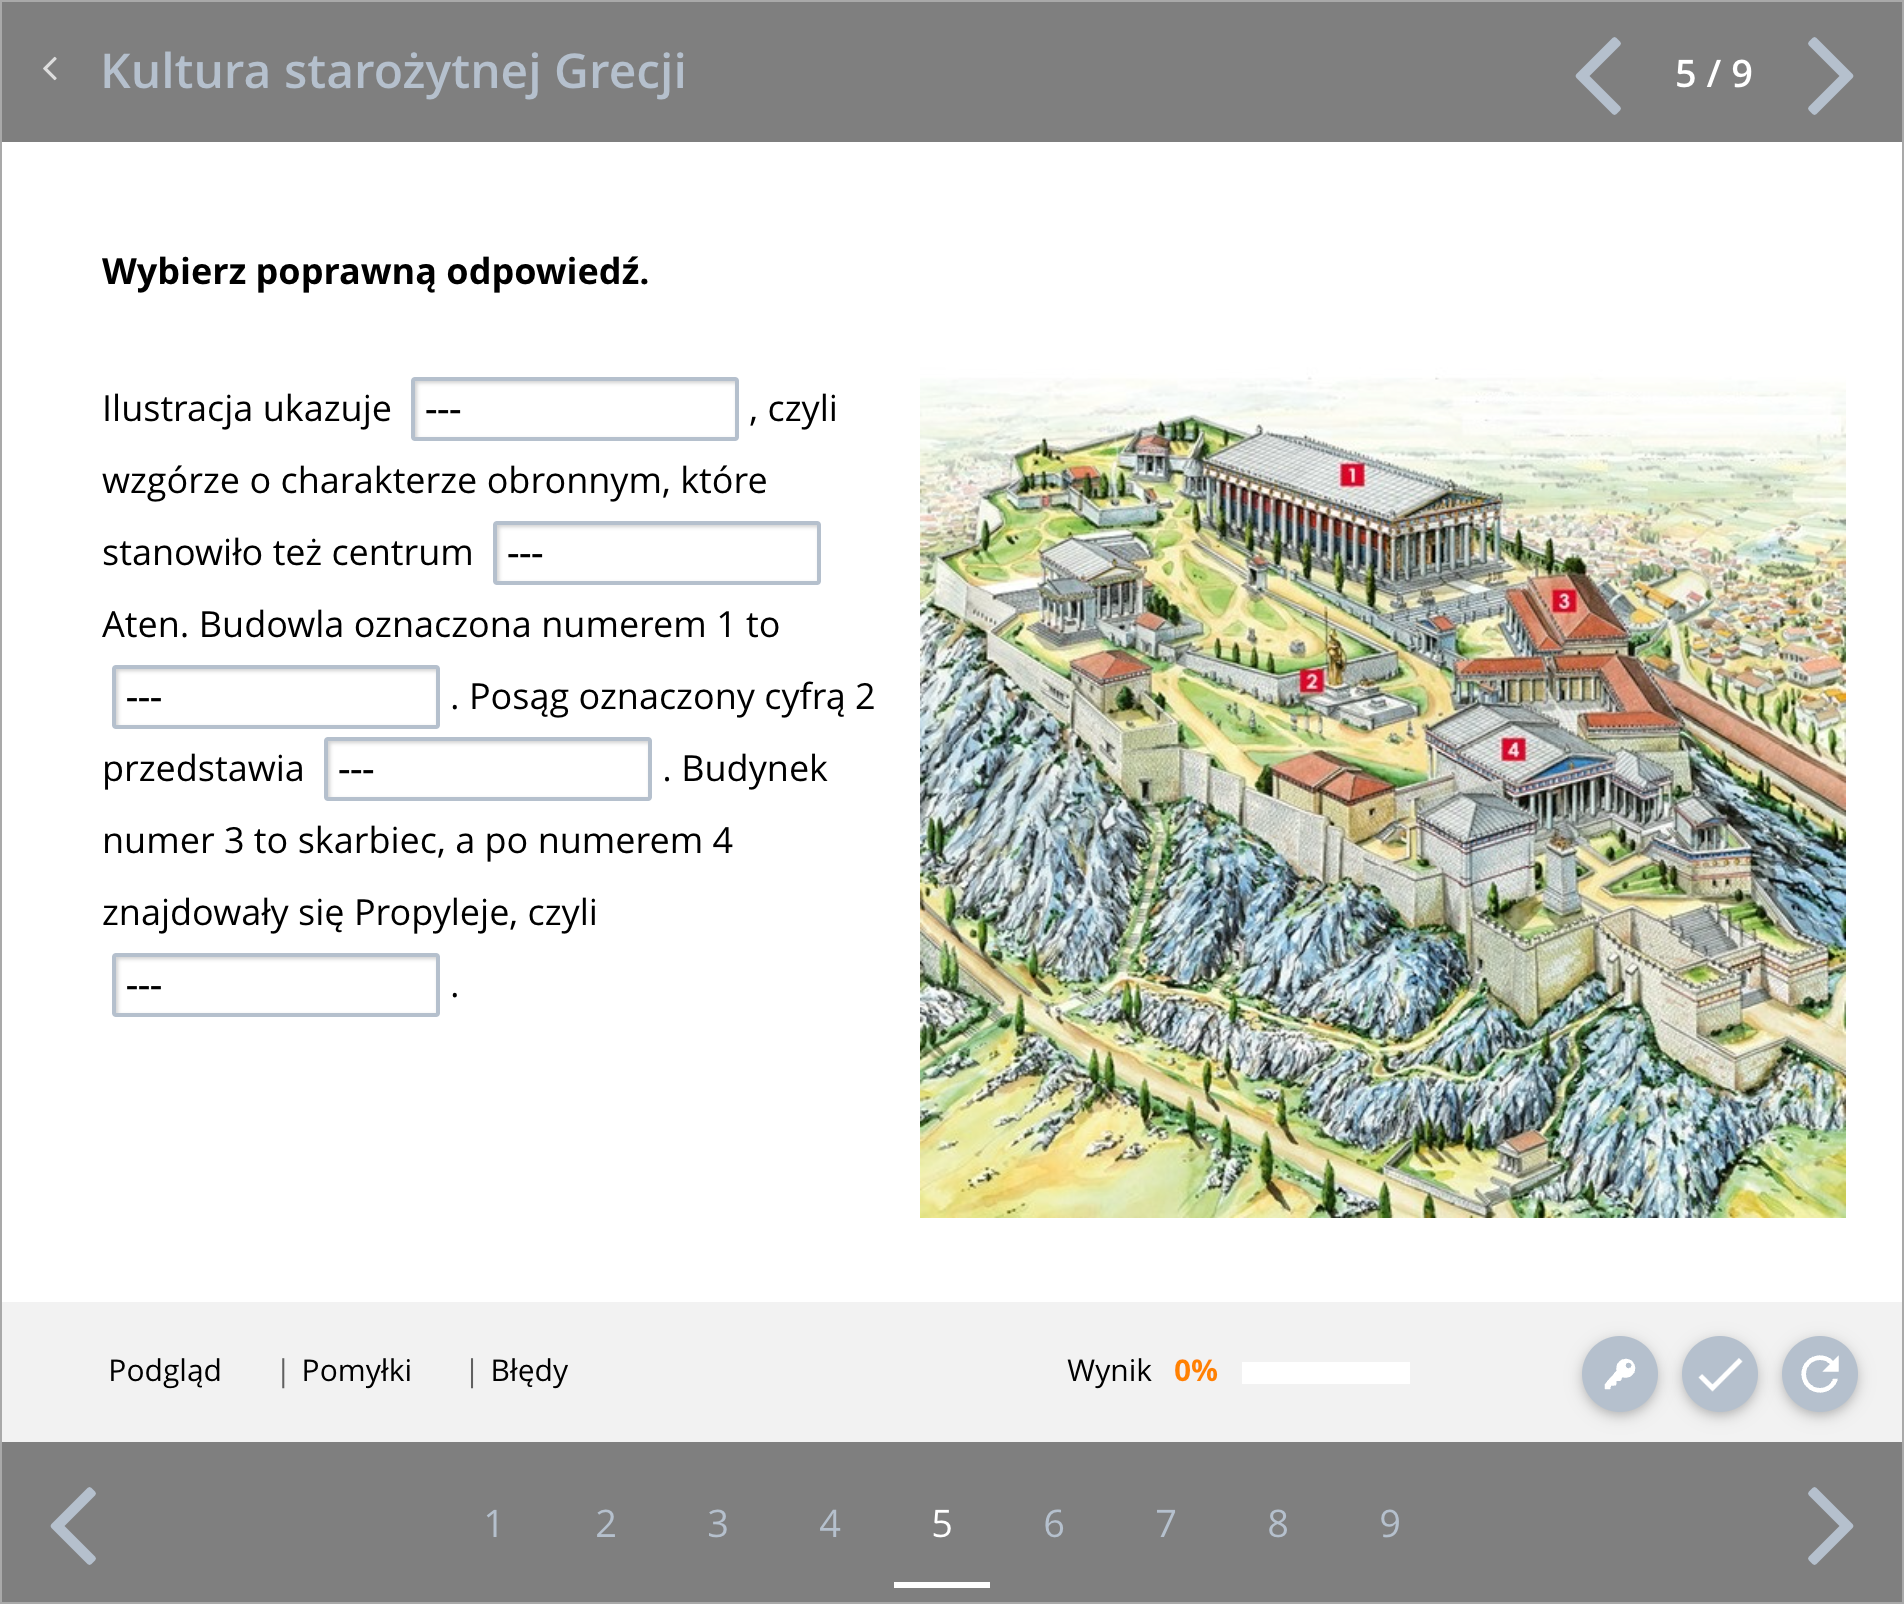Select current page 5 in bottom navigation

tap(941, 1524)
